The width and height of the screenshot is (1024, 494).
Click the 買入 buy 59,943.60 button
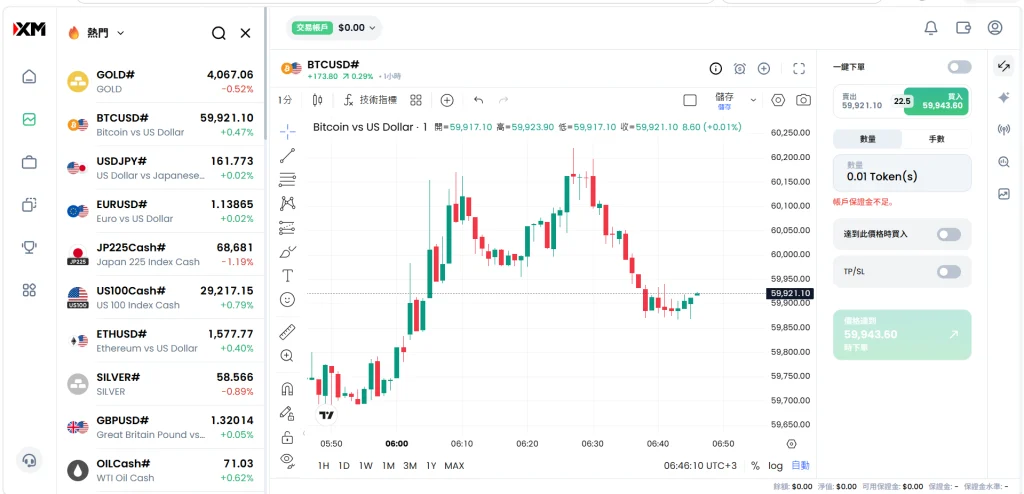coord(937,101)
